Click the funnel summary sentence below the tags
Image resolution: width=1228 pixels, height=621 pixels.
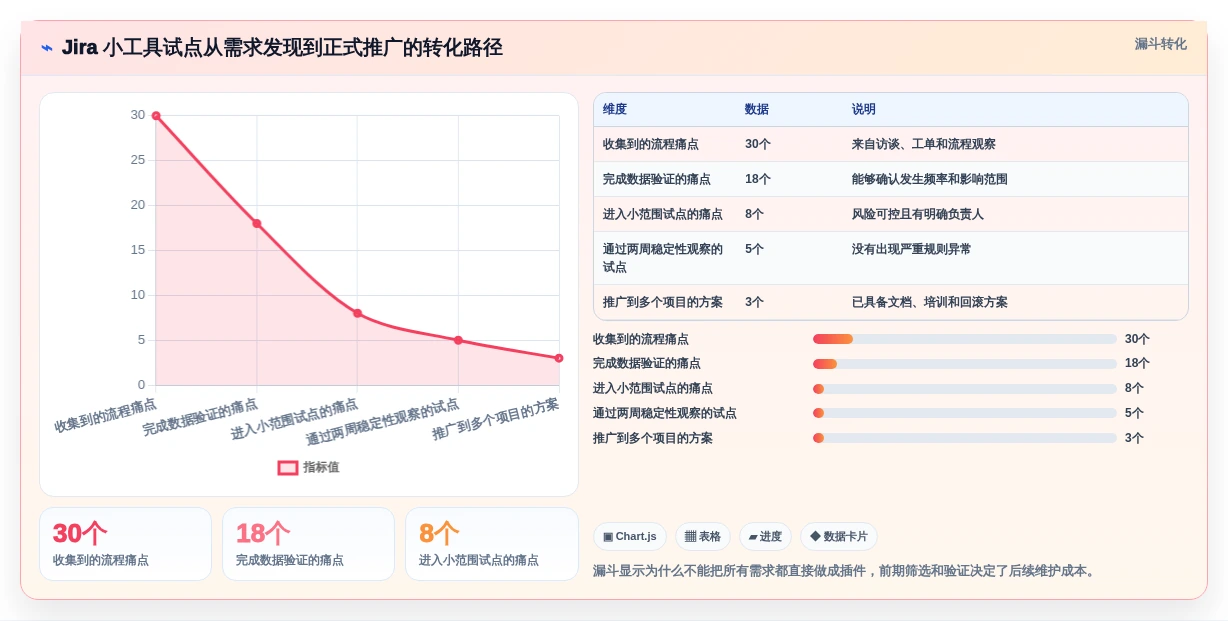click(846, 571)
